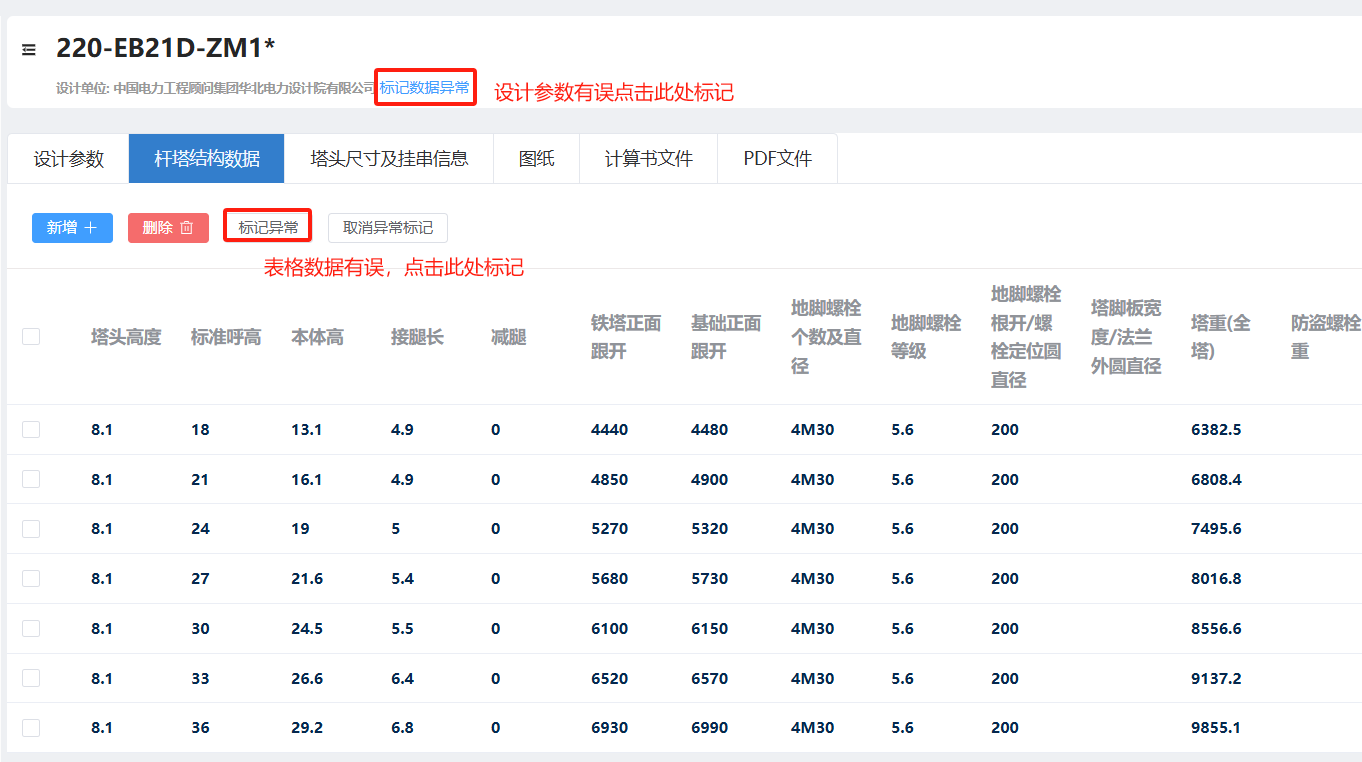1362x762 pixels.
Task: Check the row with 标准呼高 36
Action: coord(31,728)
